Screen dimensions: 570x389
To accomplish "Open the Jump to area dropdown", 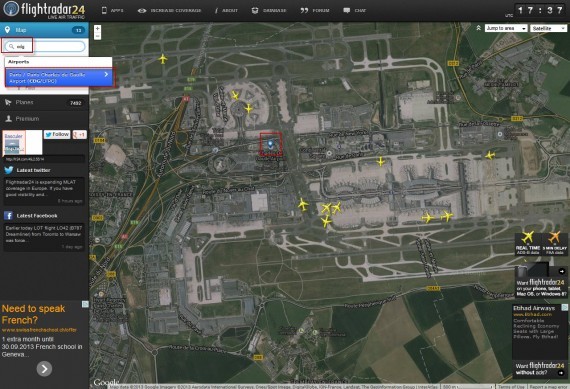I will click(x=506, y=28).
